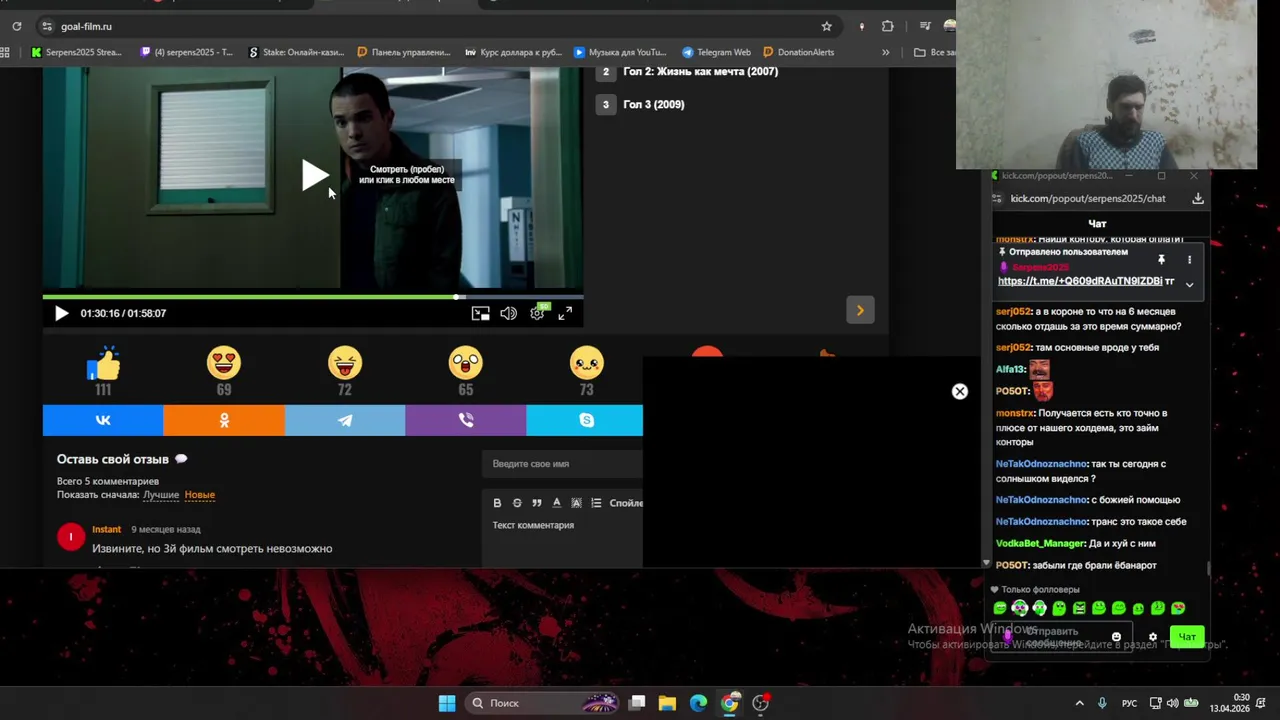Select Гол 3 (2009) from the list

[653, 104]
